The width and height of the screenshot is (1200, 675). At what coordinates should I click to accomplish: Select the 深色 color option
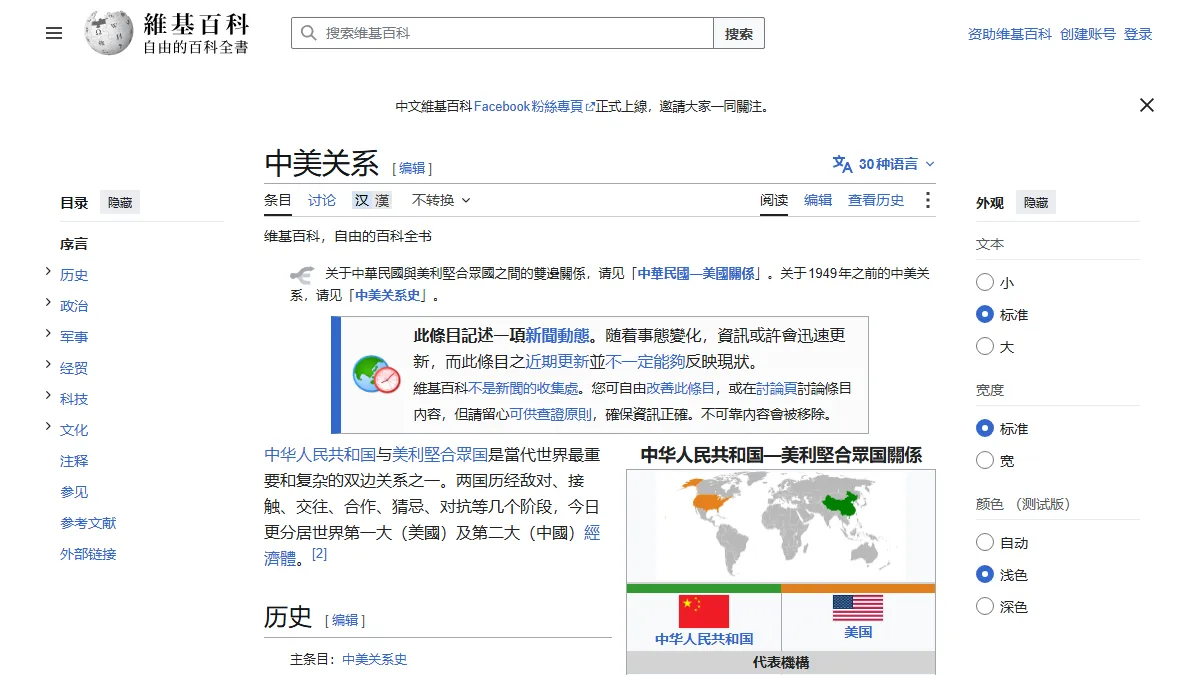tap(985, 606)
